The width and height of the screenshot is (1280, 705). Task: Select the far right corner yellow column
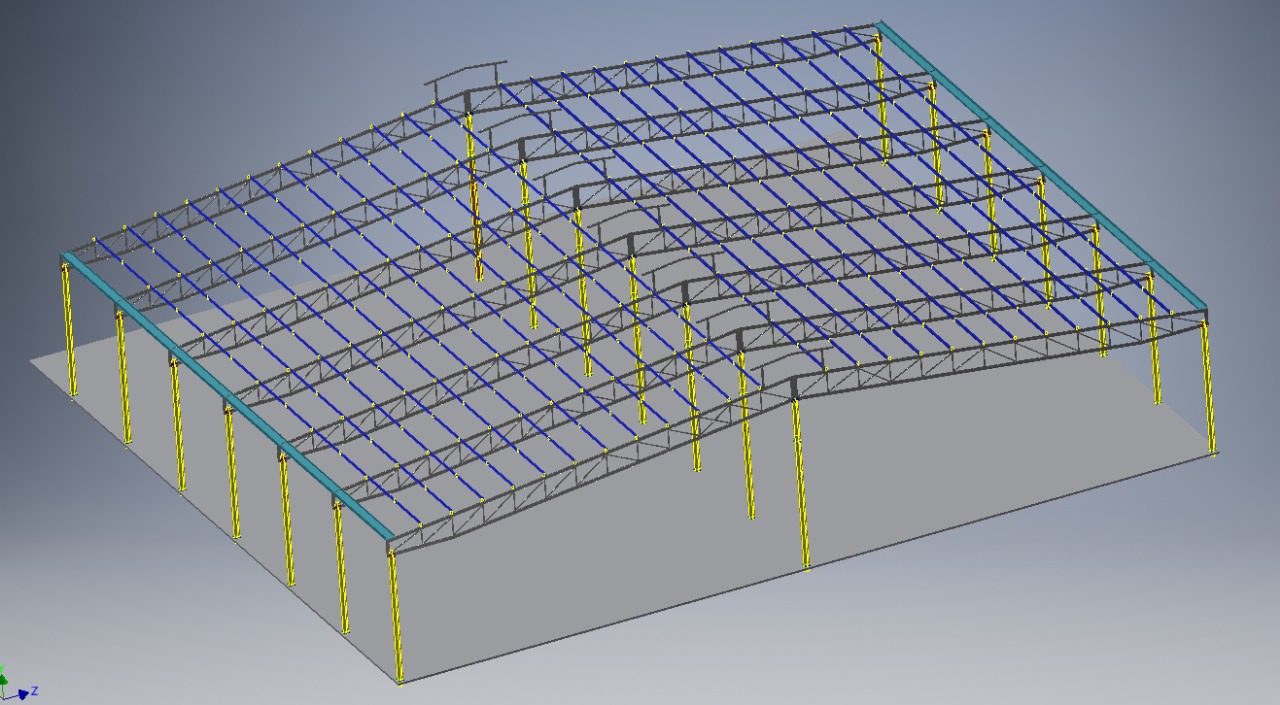tap(1209, 390)
